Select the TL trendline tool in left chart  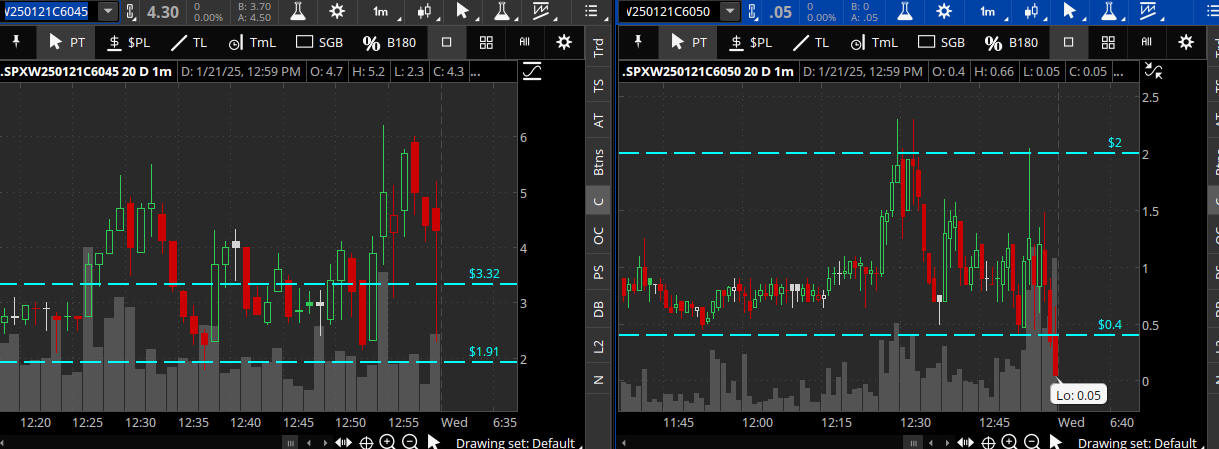pos(188,43)
